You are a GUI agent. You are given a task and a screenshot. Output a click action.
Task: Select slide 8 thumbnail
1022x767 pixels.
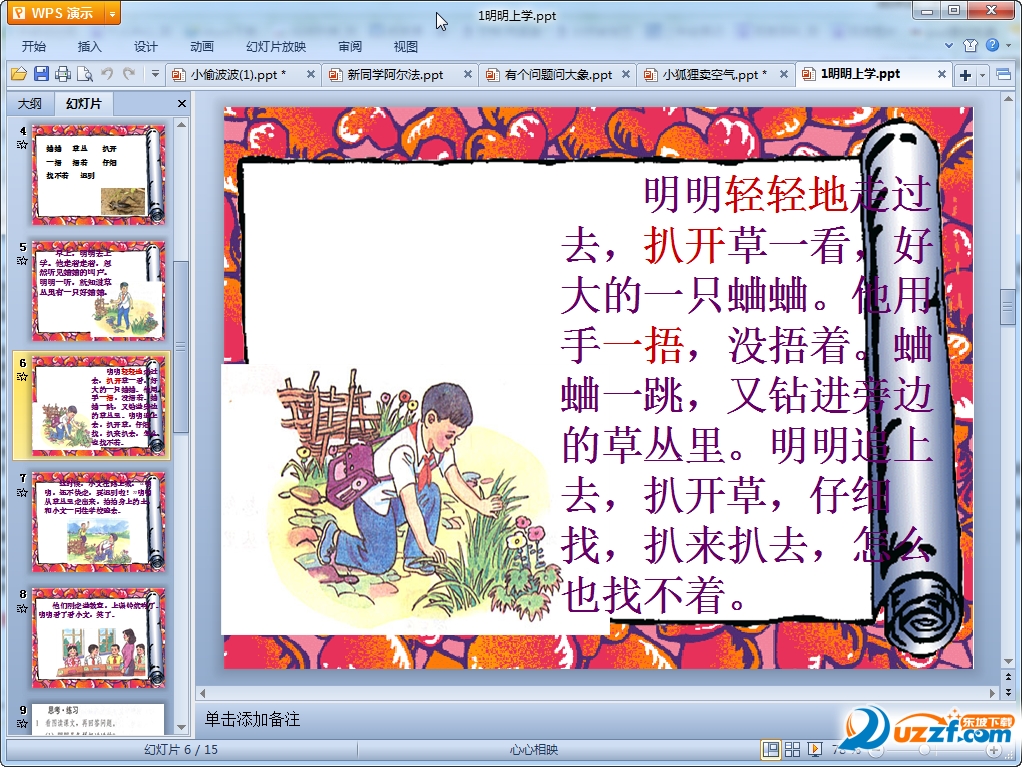(x=98, y=637)
